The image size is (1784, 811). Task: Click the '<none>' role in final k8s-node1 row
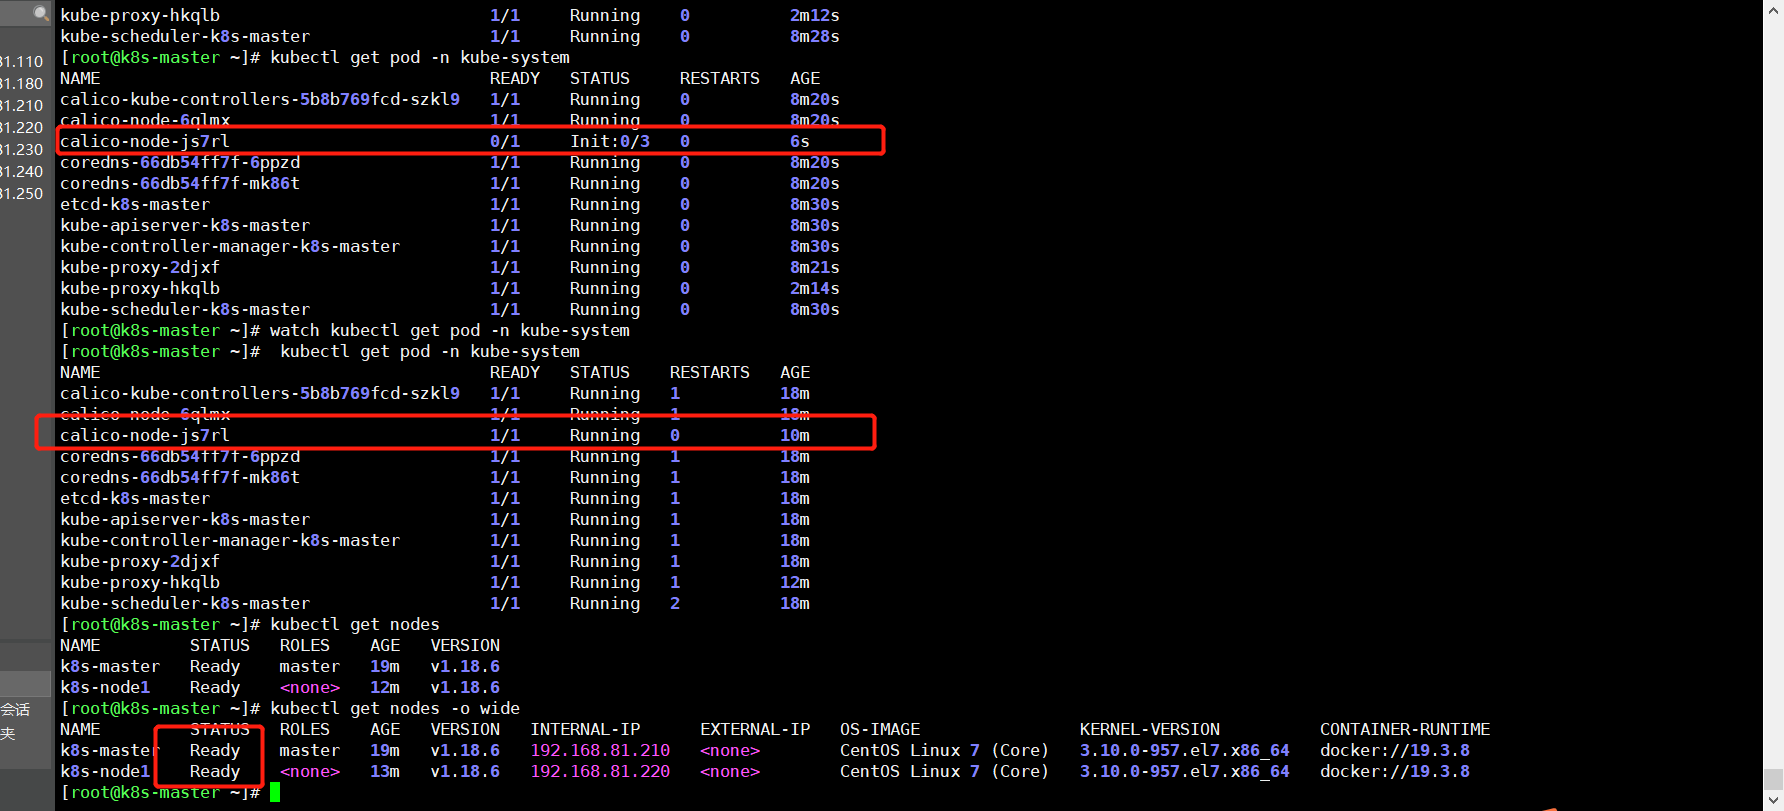(x=310, y=771)
